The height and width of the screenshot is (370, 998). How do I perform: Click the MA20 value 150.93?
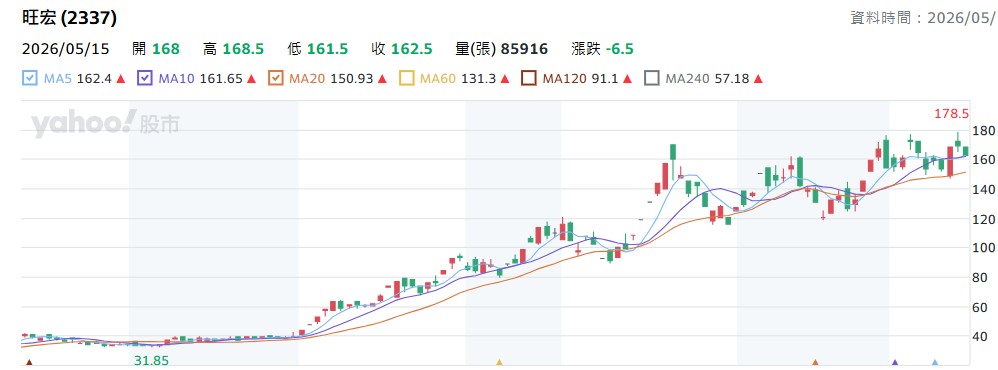click(353, 79)
